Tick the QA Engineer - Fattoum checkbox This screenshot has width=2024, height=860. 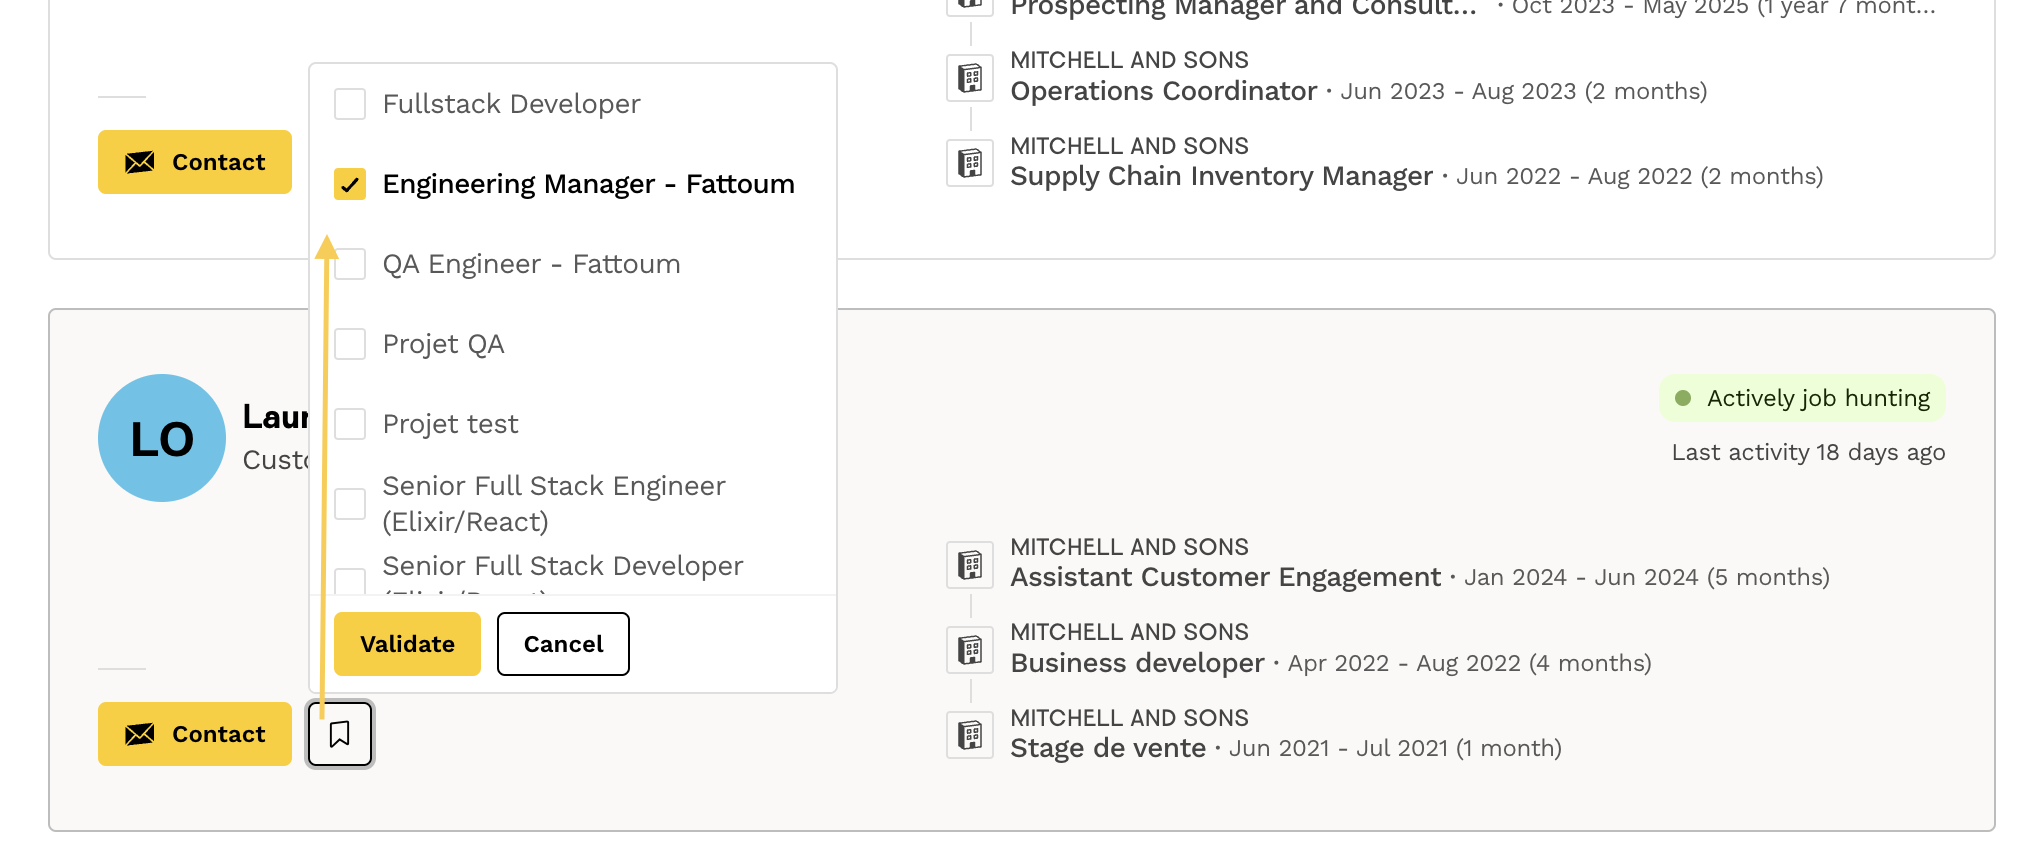coord(350,264)
